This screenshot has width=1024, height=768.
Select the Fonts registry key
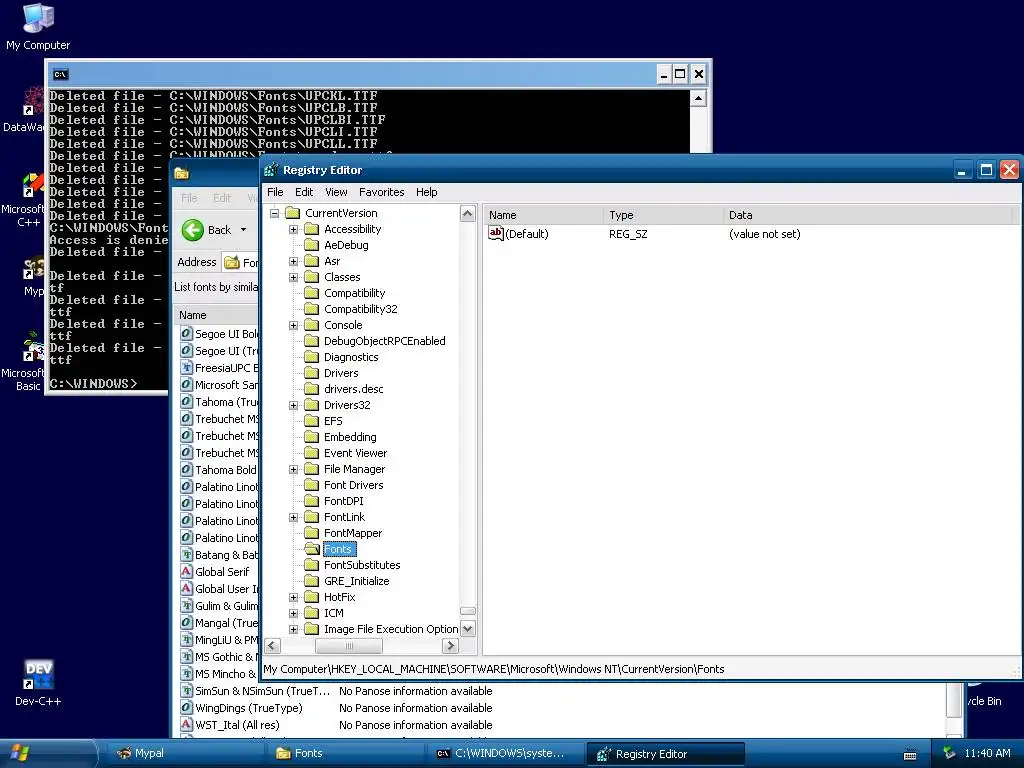(x=338, y=549)
